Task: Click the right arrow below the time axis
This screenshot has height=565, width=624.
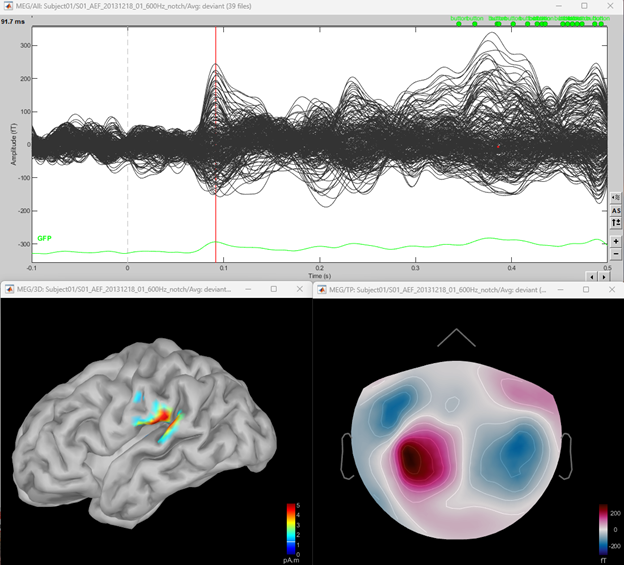Action: [x=602, y=275]
